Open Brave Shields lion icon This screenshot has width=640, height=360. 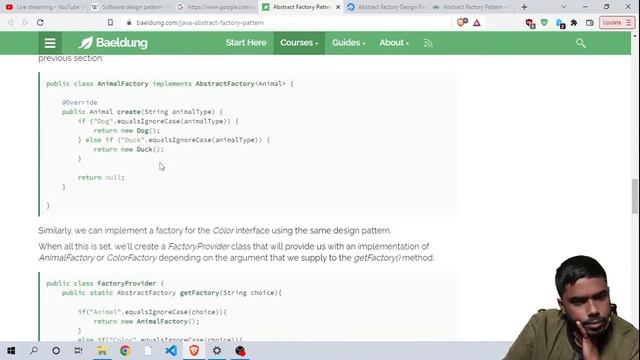[462, 23]
